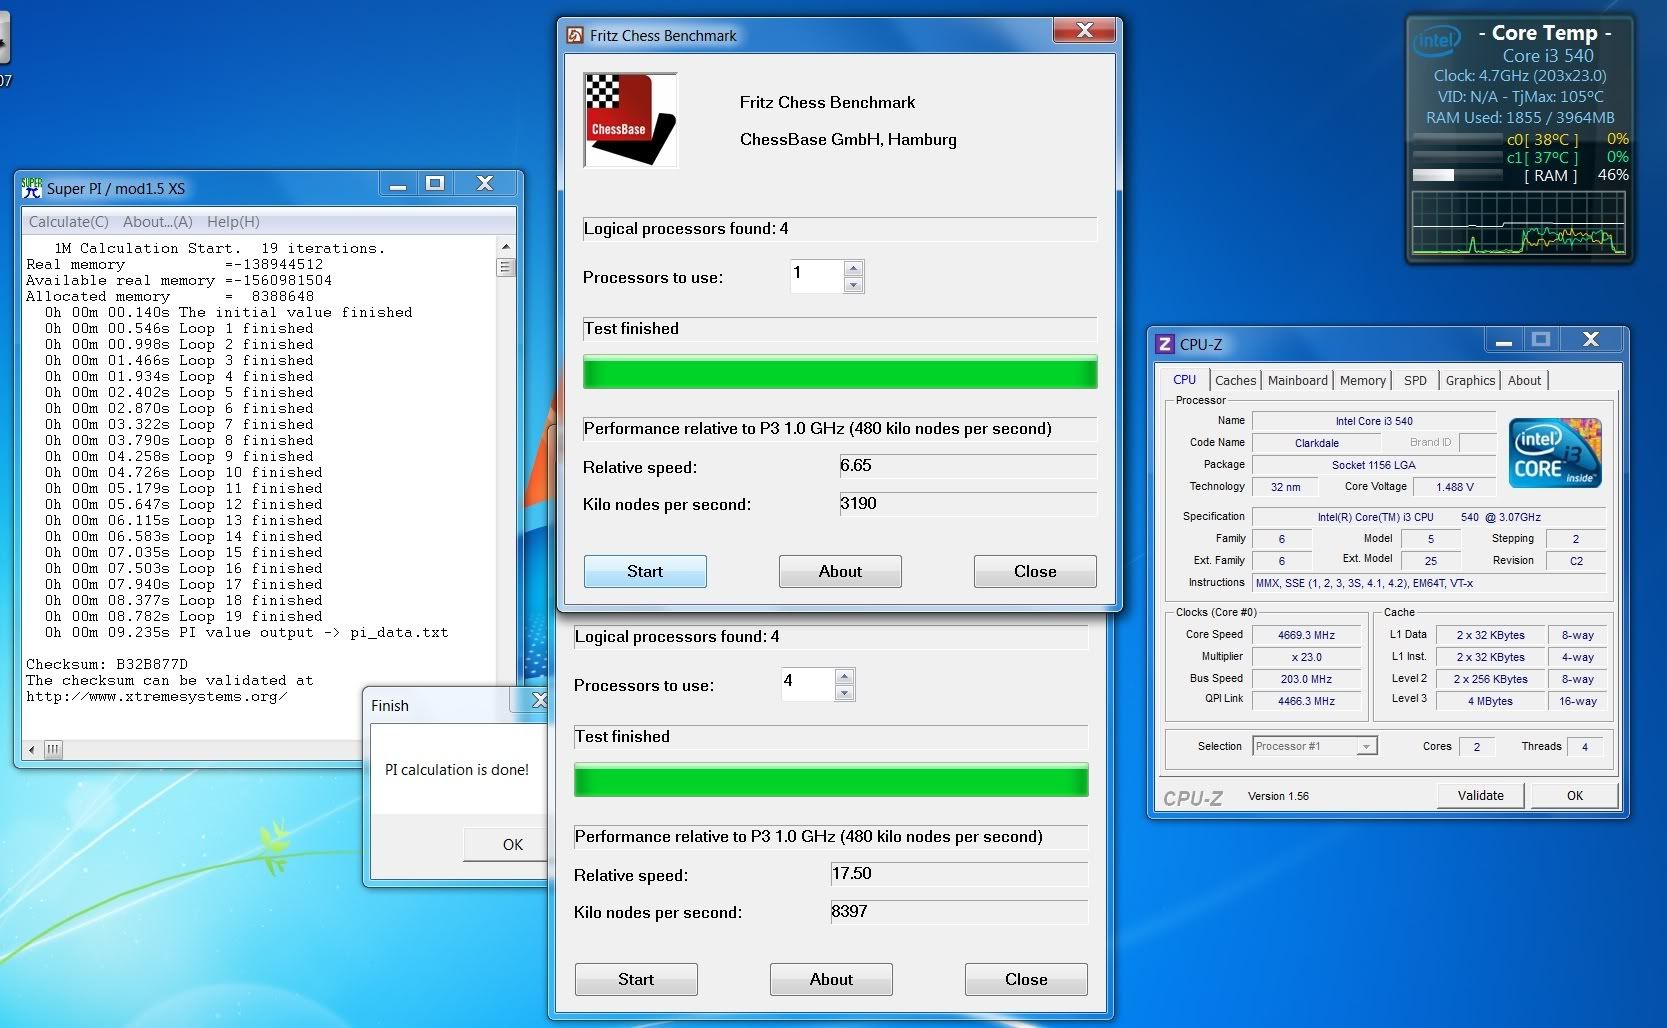Click the CPU-Z title bar Z icon
1667x1028 pixels.
(1164, 344)
